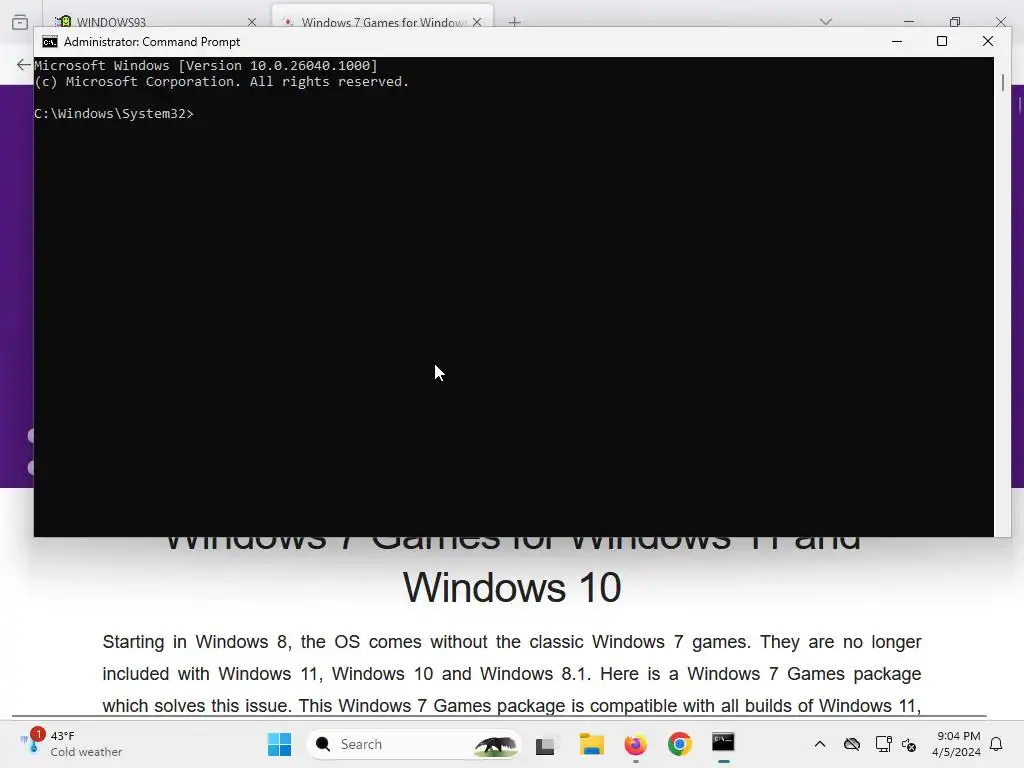This screenshot has width=1024, height=768.
Task: Maximize the Command Prompt window
Action: coord(942,41)
